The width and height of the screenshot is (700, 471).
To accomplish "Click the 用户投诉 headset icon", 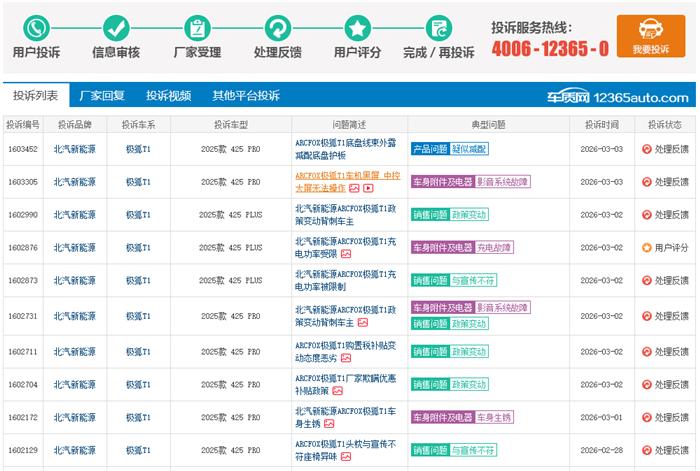I will [36, 27].
